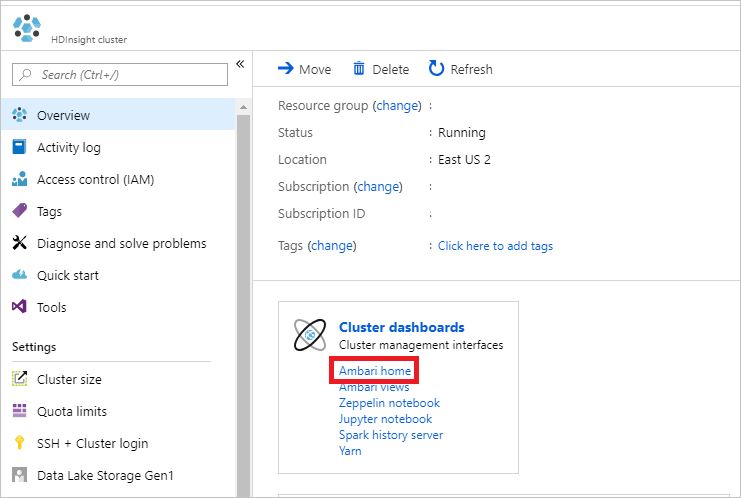Click the sidebar scrollbar up arrow

click(243, 107)
